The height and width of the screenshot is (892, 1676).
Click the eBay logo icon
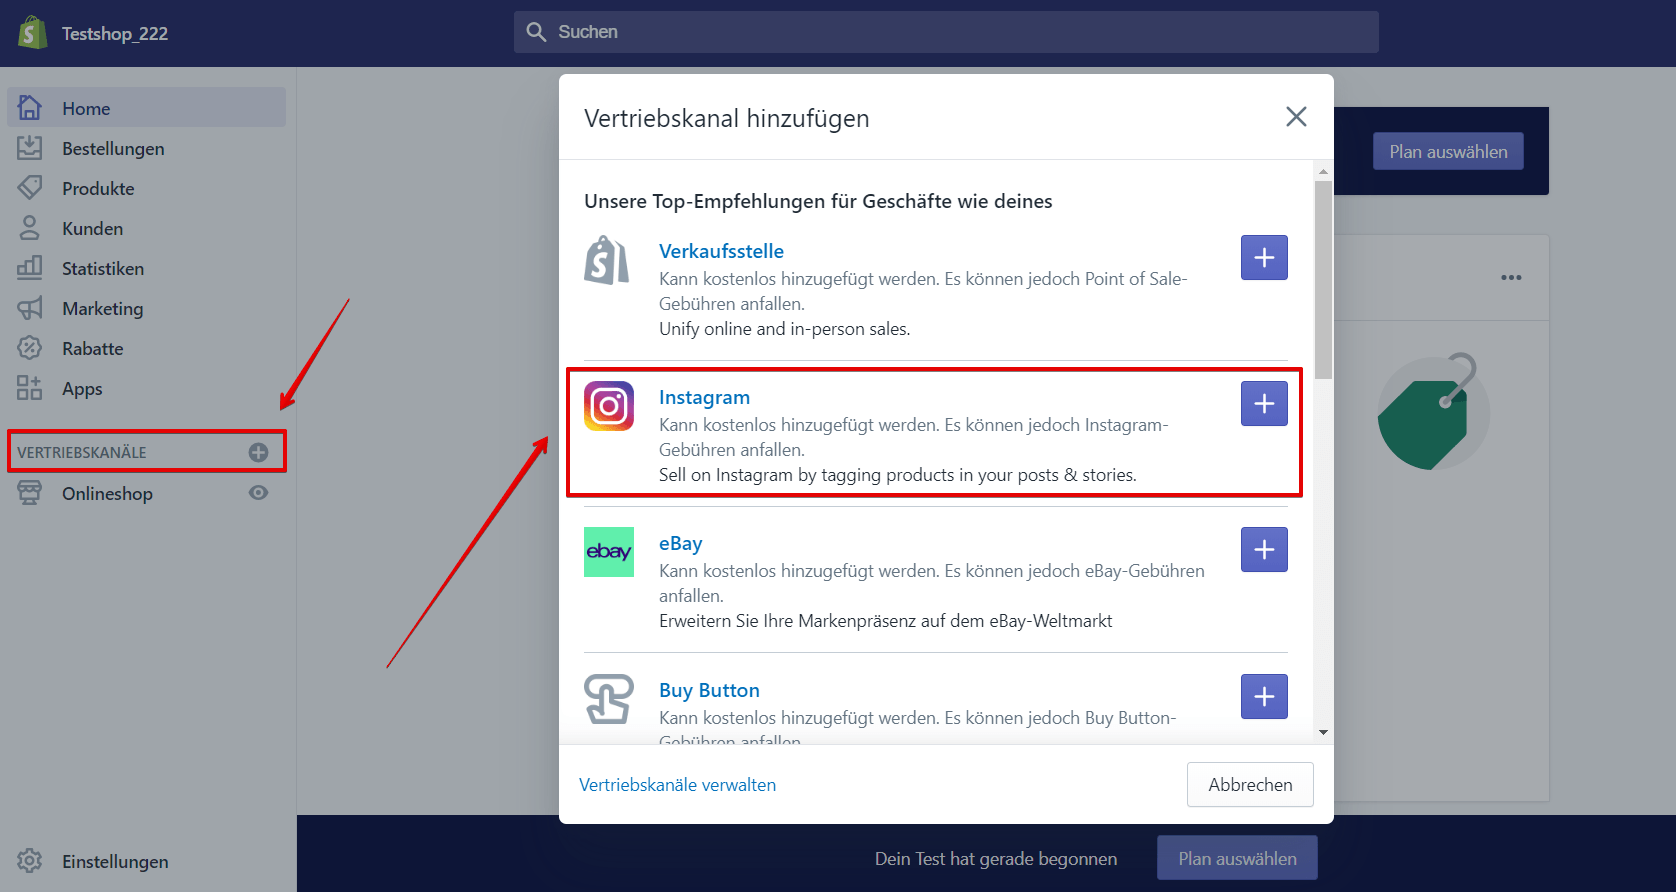tap(609, 552)
